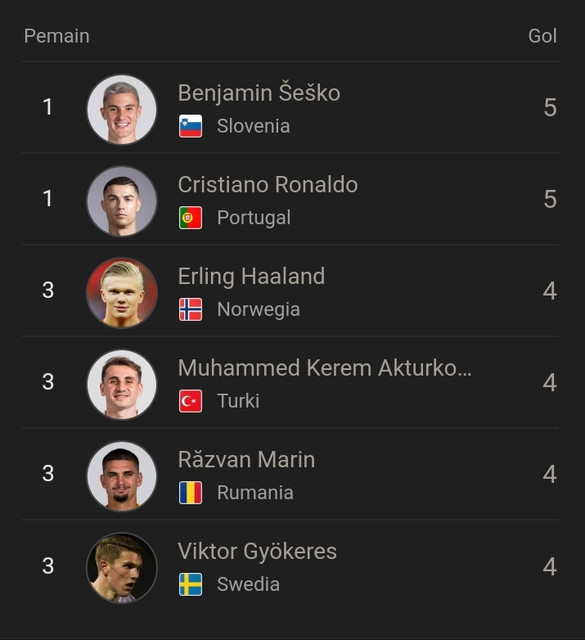Click the Slovenia flag icon
The image size is (585, 640).
tap(190, 126)
